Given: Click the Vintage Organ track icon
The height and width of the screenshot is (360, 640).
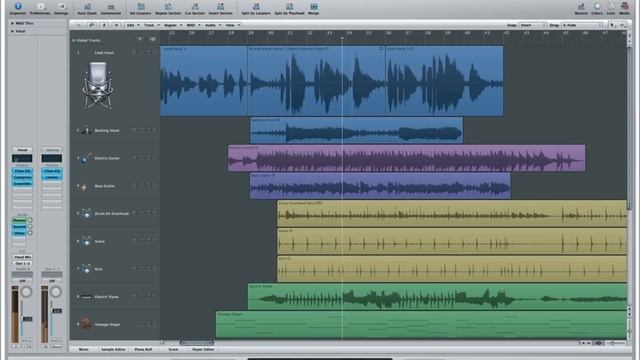Looking at the screenshot, I should click(x=86, y=324).
